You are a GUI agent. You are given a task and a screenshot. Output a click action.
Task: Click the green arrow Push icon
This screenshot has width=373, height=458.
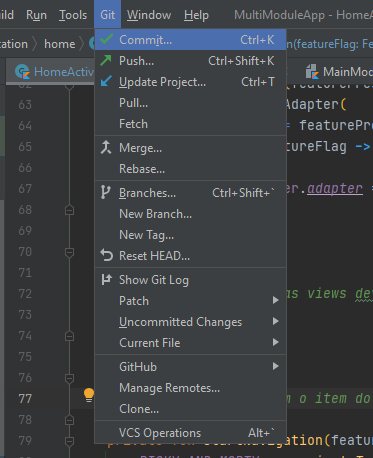click(106, 60)
